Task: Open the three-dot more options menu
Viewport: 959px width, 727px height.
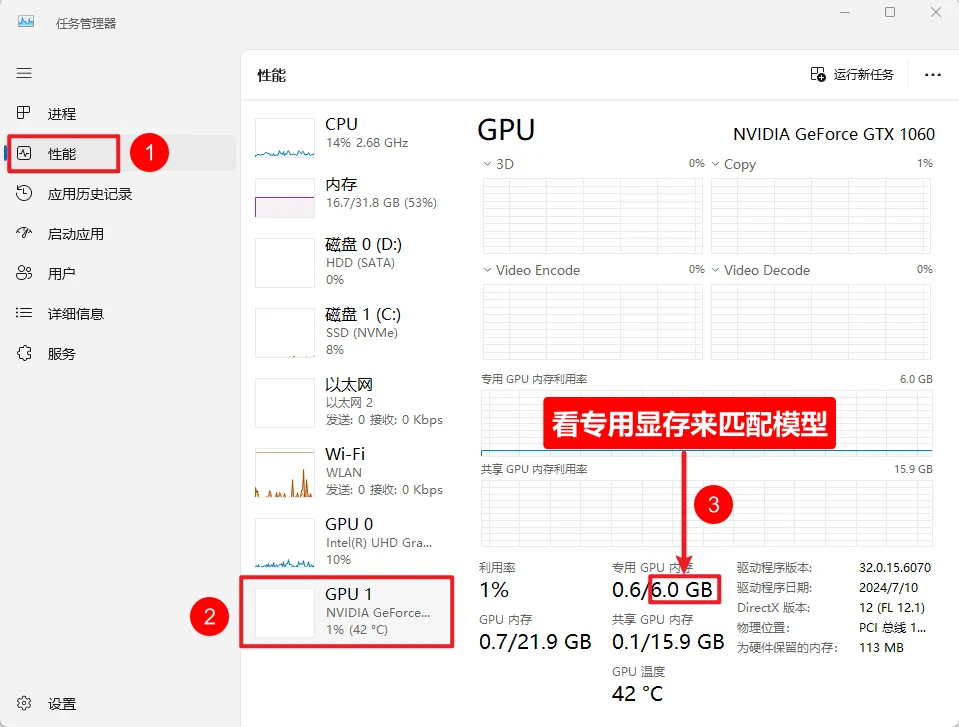Action: coord(933,75)
